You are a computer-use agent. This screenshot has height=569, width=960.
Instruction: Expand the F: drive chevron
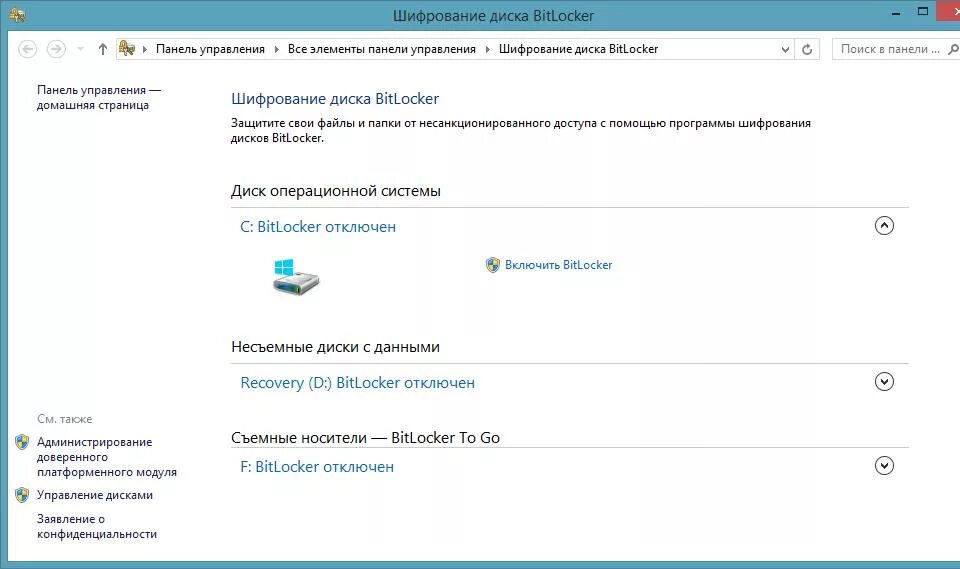(x=884, y=465)
